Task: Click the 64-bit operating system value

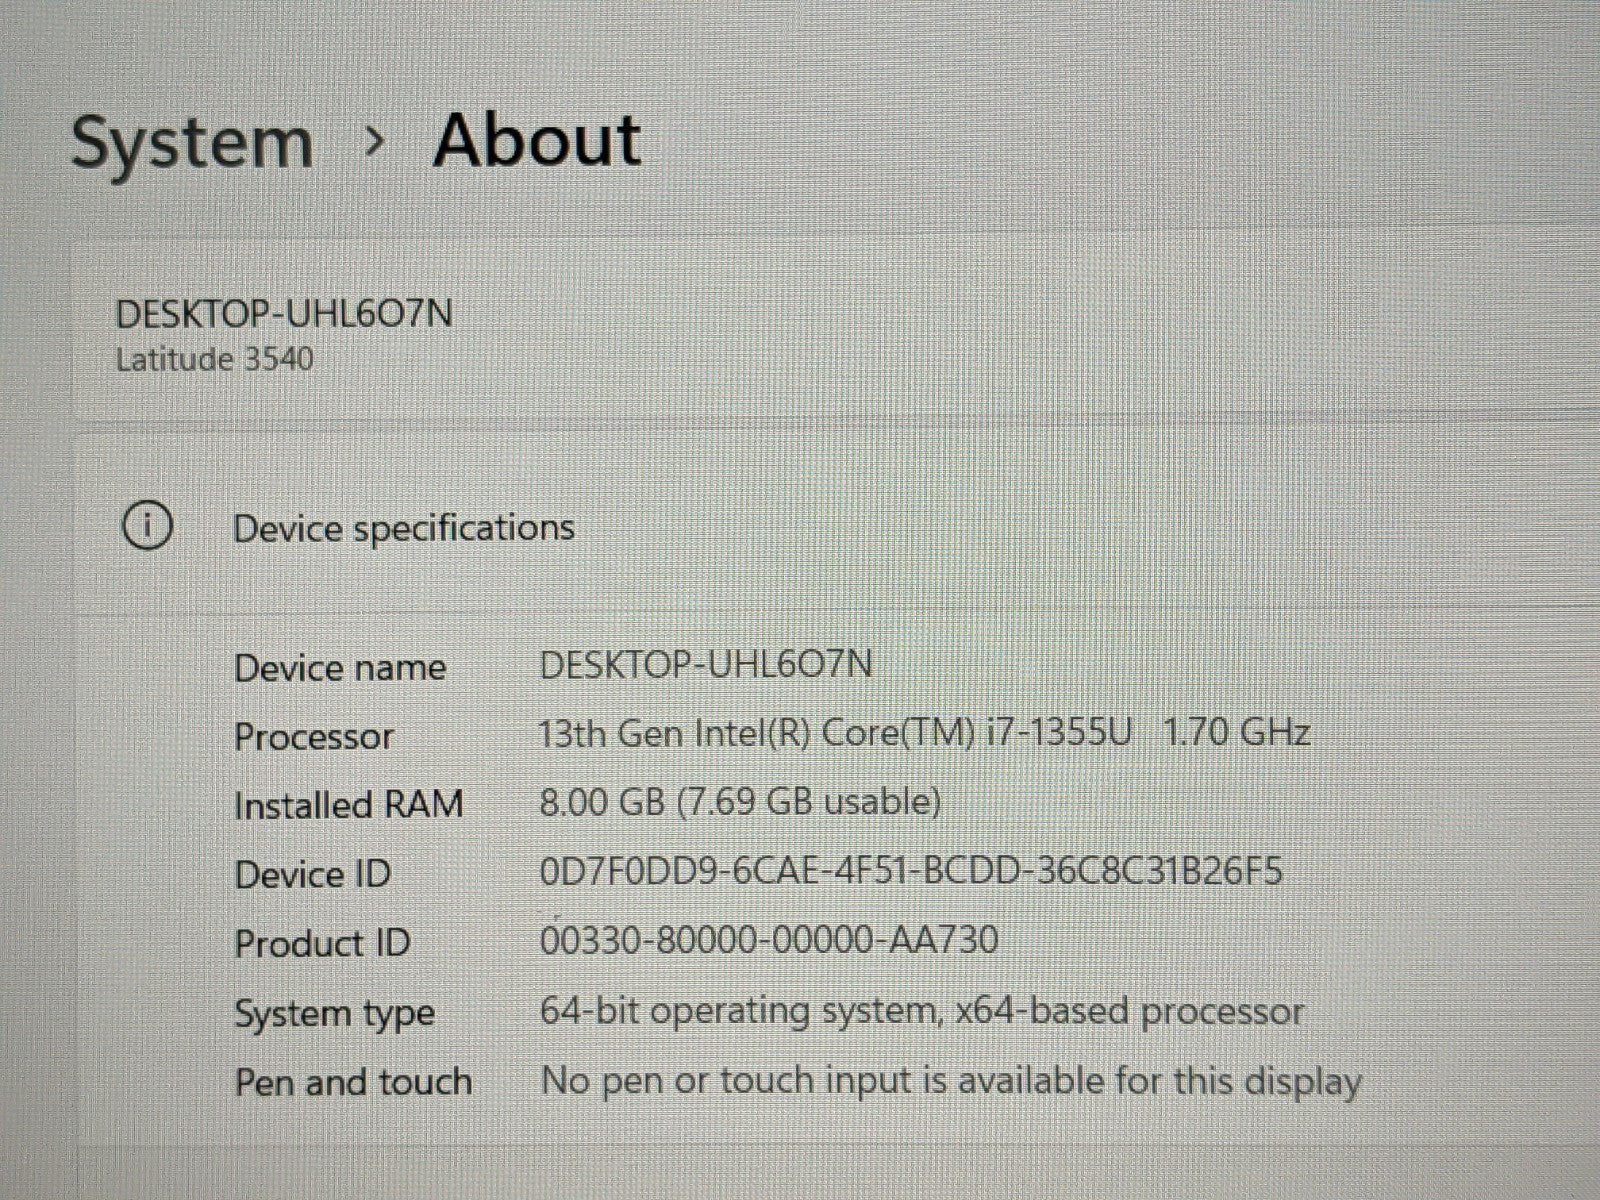Action: [921, 1011]
